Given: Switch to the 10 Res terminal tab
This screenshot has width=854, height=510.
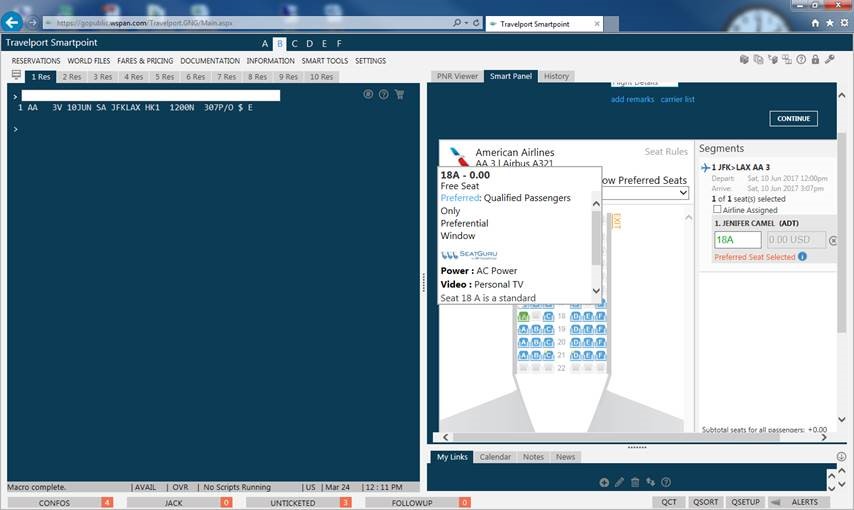Looking at the screenshot, I should [x=321, y=77].
